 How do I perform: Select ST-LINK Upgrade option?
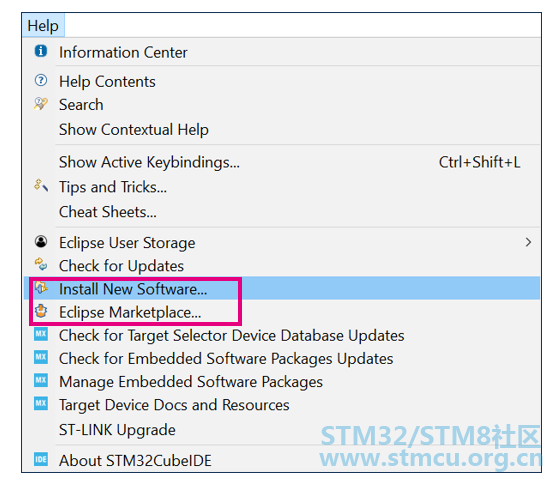(x=117, y=430)
